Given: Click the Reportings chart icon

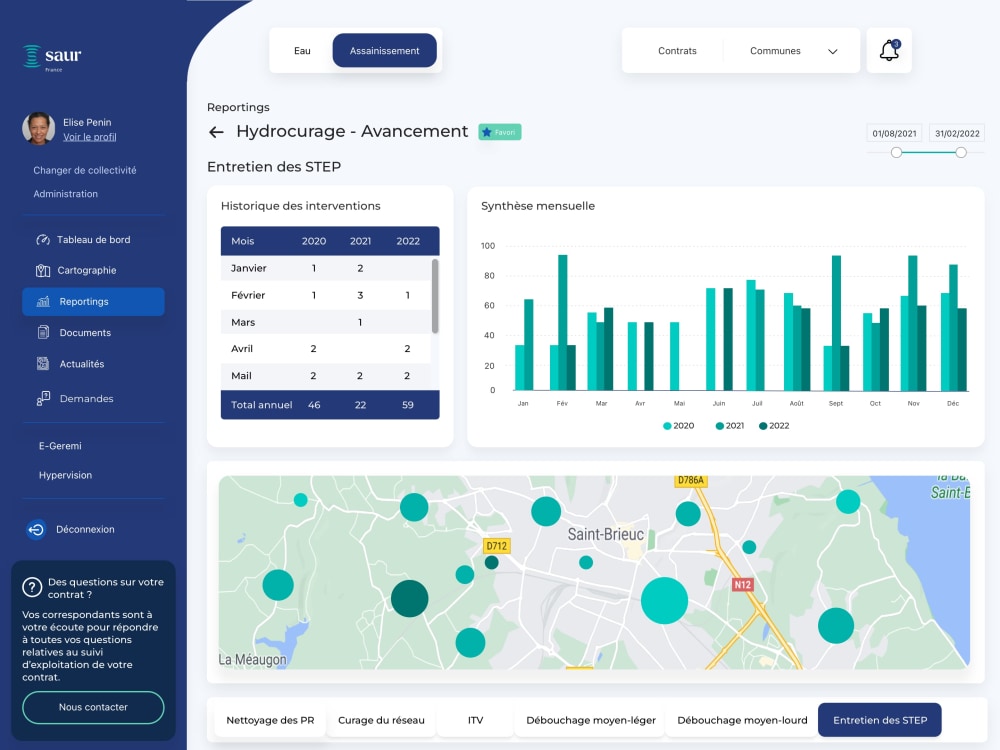Looking at the screenshot, I should [x=43, y=302].
